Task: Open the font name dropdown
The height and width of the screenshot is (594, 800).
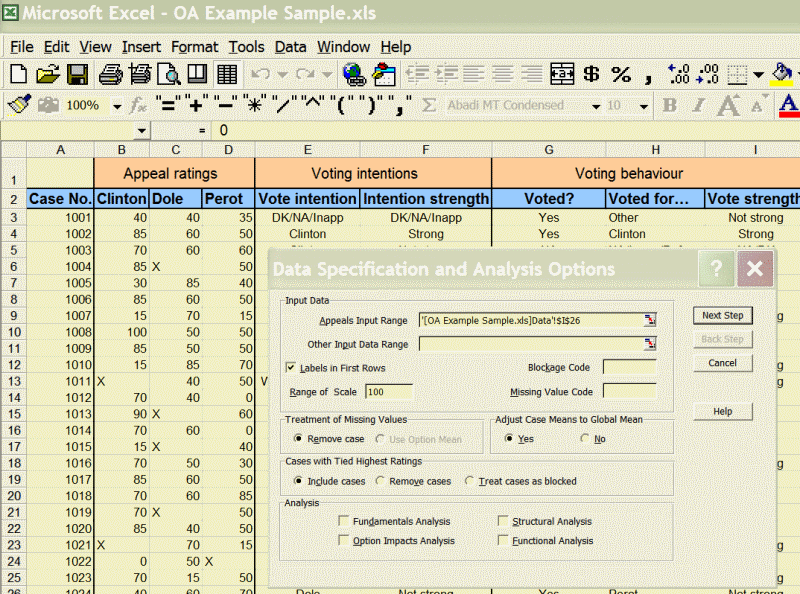Action: [x=595, y=106]
